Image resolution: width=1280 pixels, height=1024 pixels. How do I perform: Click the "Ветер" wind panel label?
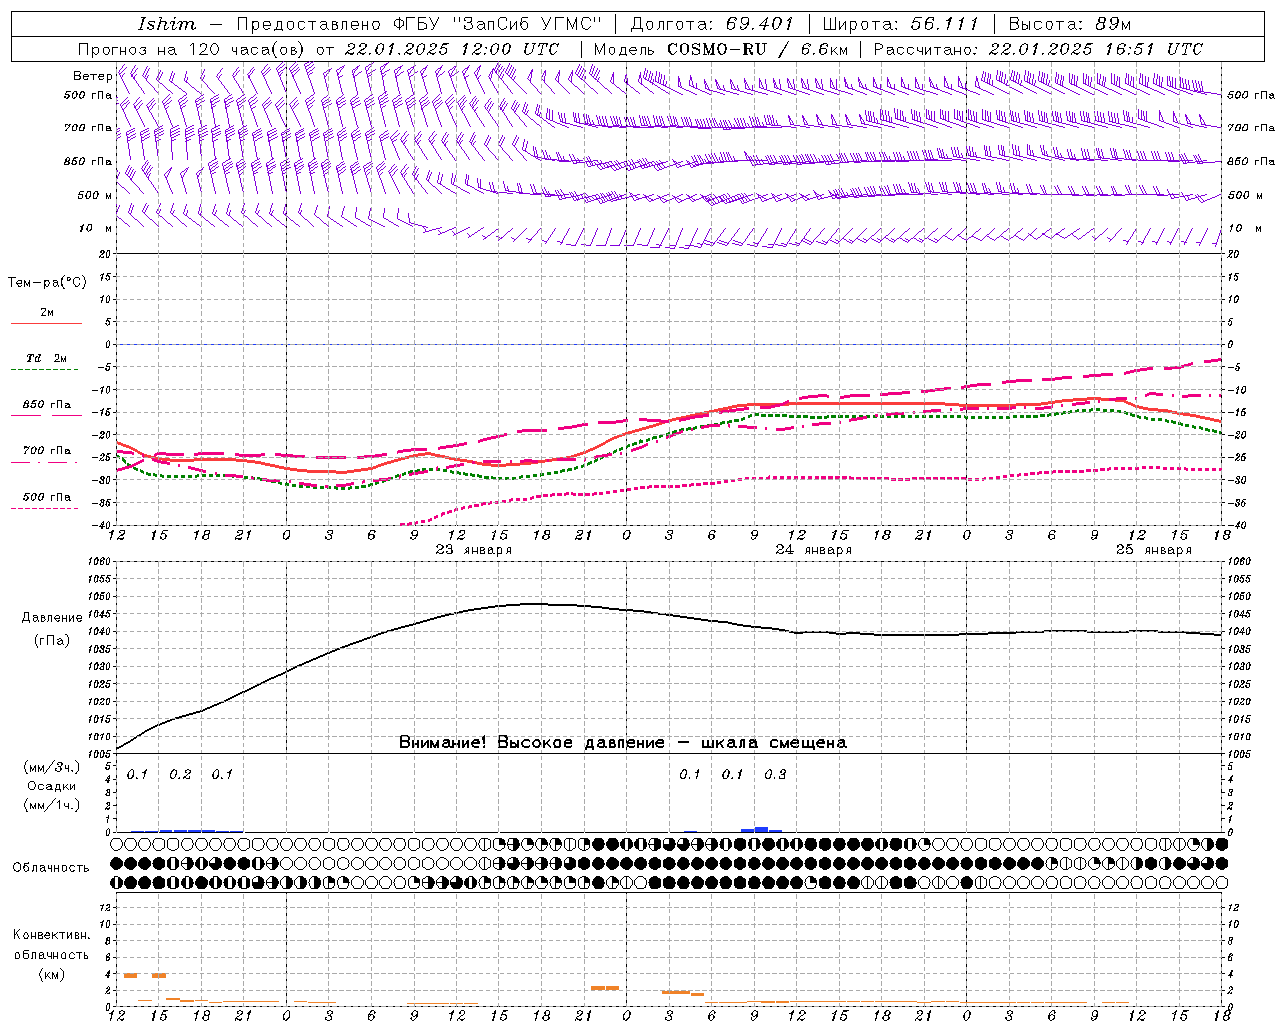[x=92, y=76]
